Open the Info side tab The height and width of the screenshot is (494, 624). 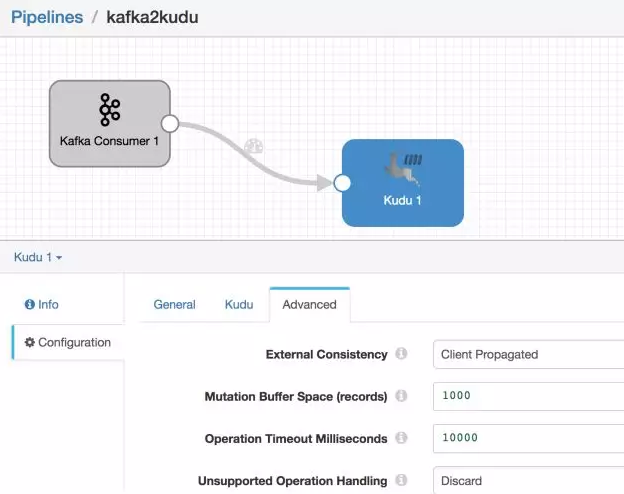[x=42, y=305]
